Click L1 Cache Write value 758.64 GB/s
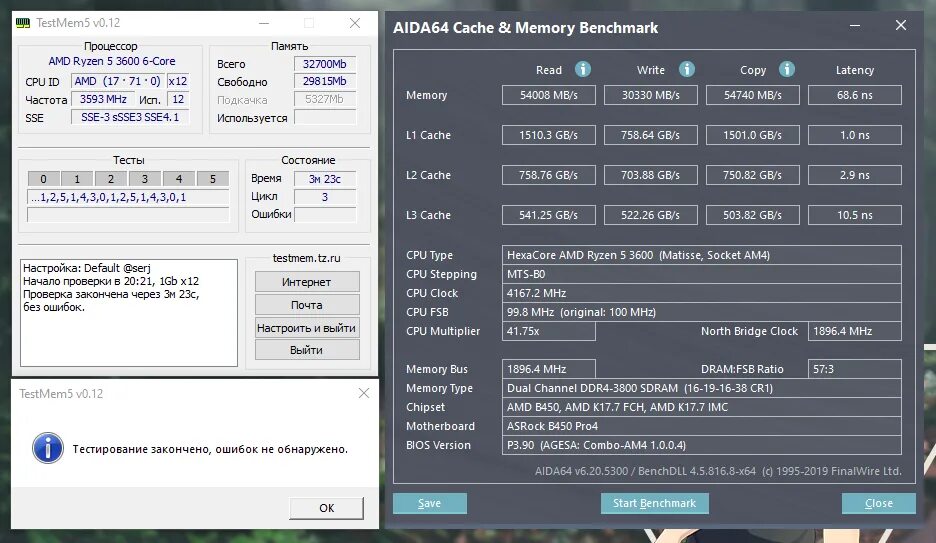This screenshot has width=936, height=543. [651, 135]
